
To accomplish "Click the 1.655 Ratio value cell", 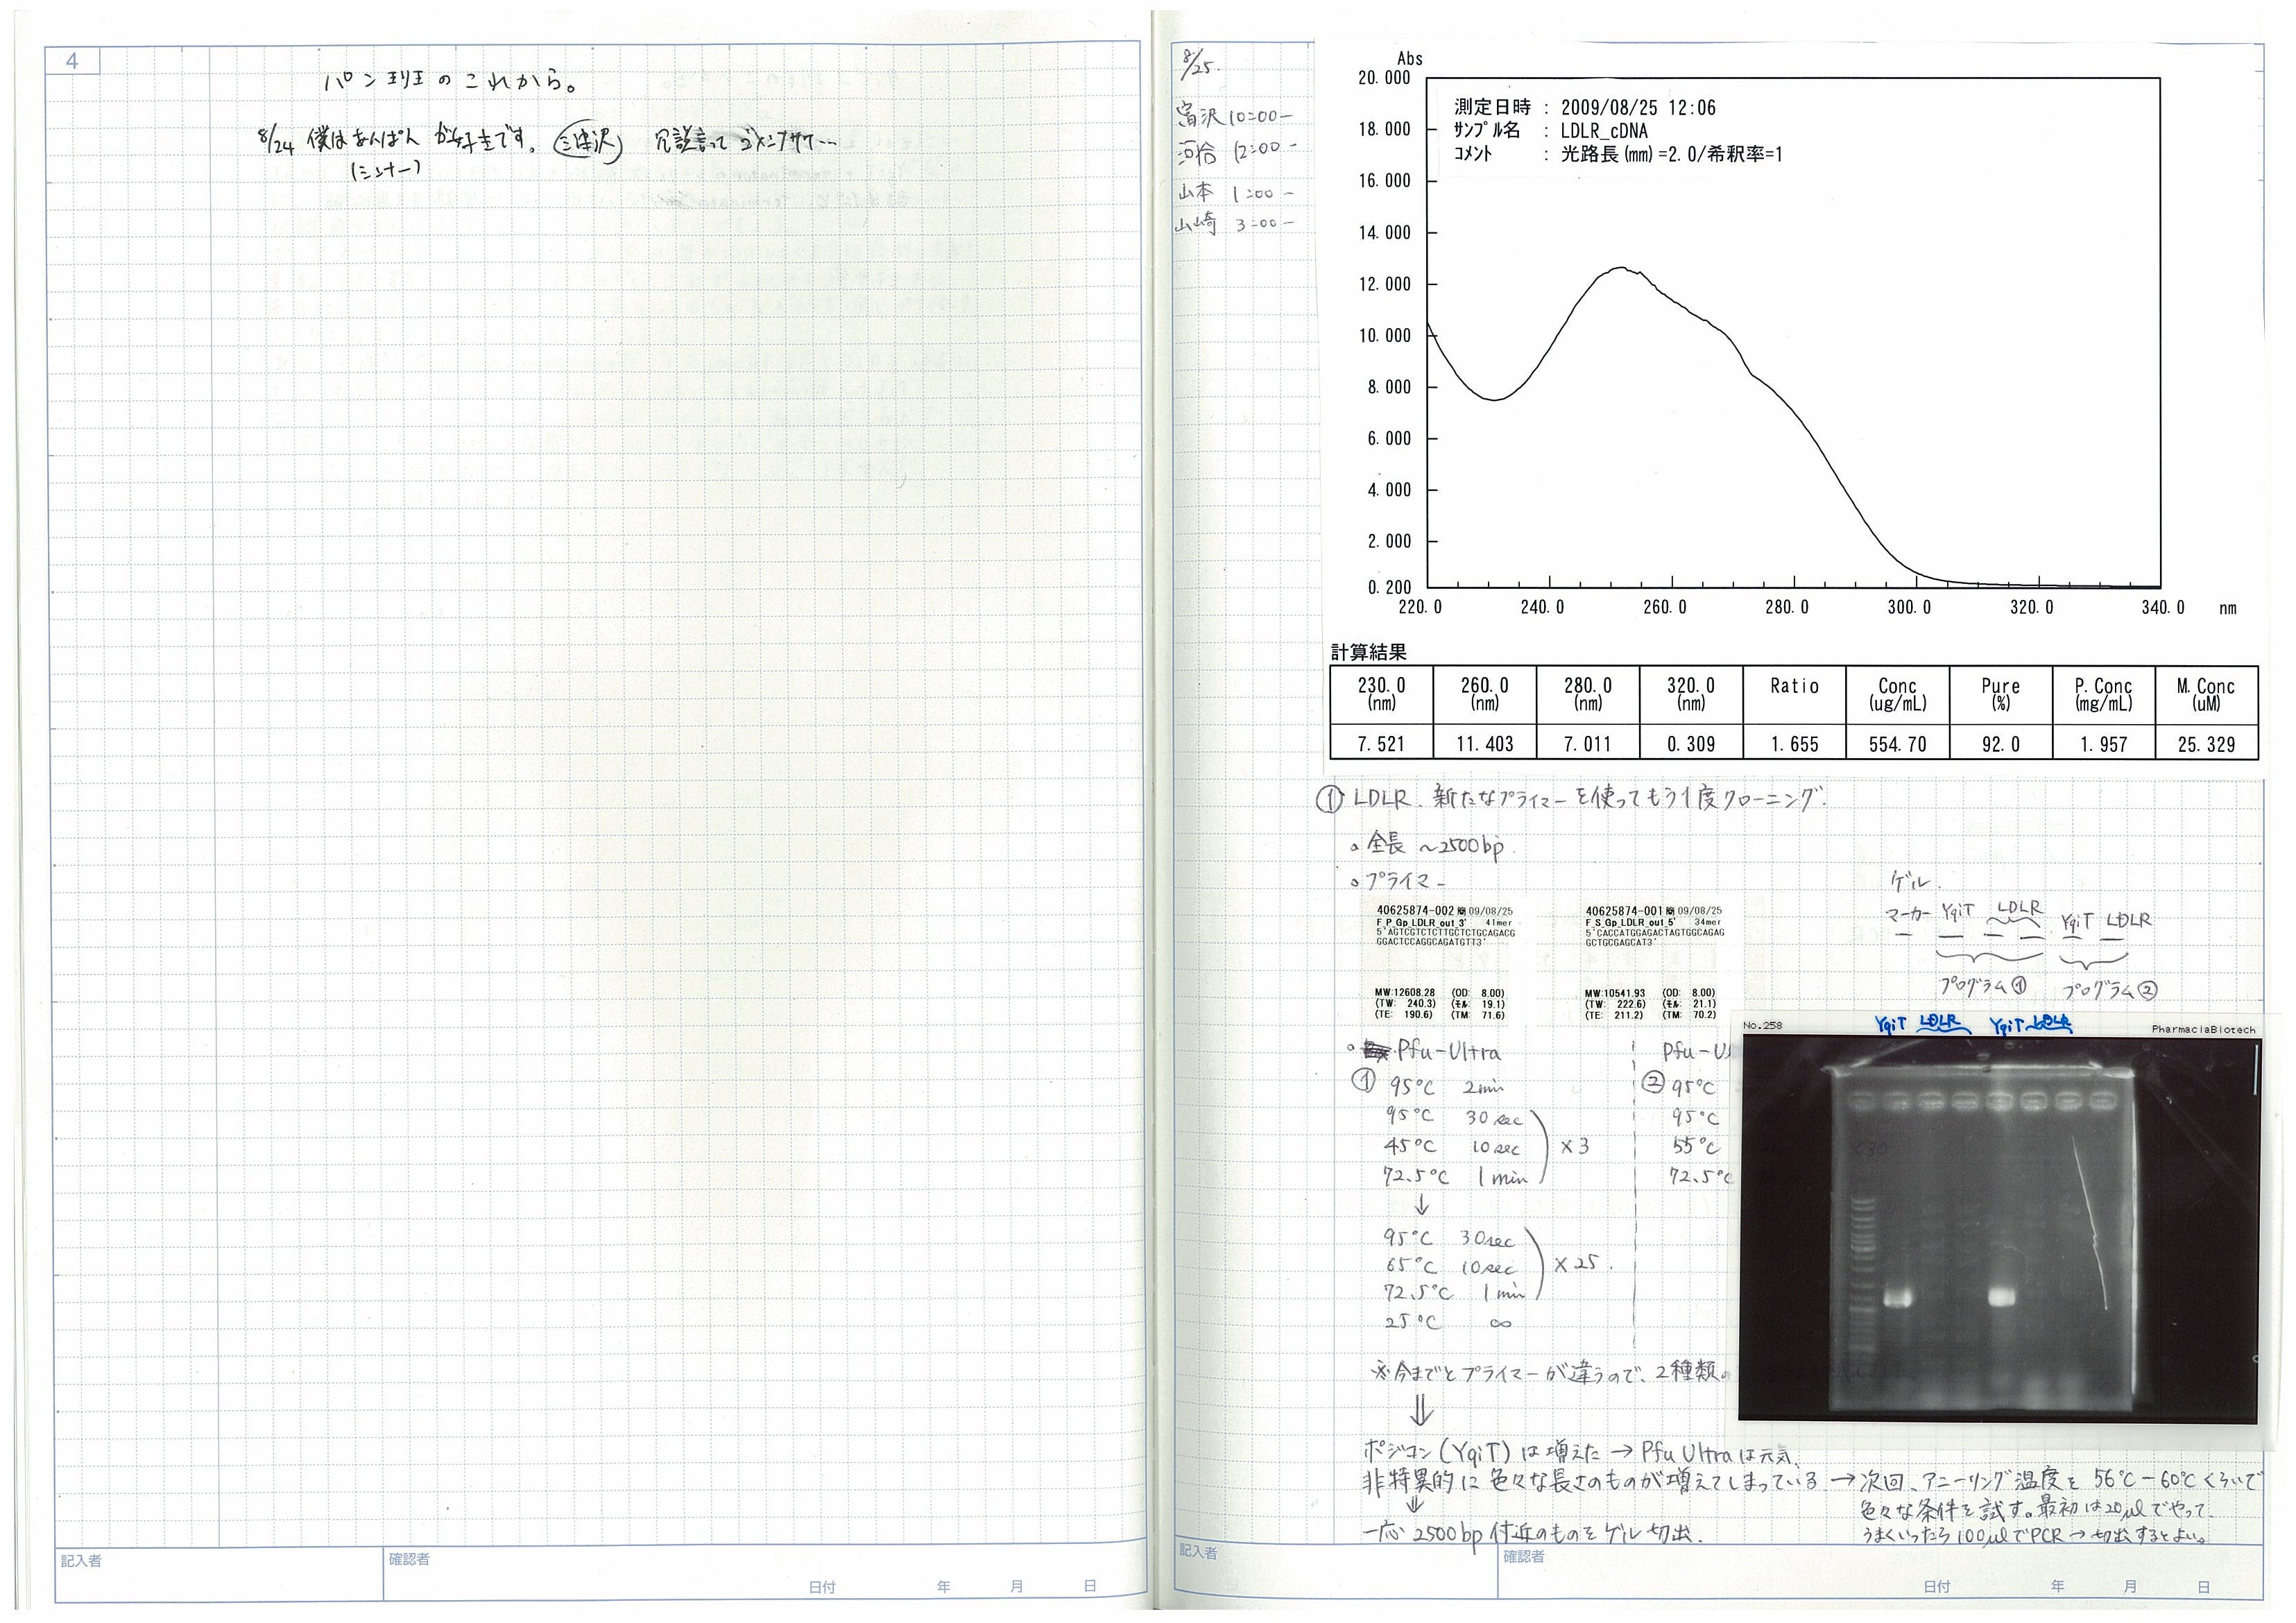I will (x=1794, y=744).
